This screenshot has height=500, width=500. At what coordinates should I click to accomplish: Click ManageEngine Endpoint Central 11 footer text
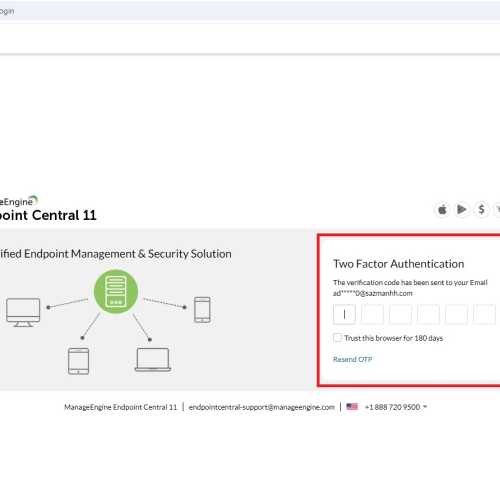coord(120,407)
